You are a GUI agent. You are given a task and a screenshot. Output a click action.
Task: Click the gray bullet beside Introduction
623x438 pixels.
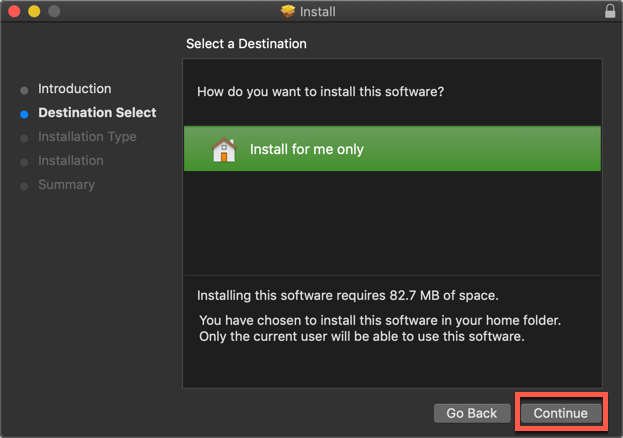25,90
